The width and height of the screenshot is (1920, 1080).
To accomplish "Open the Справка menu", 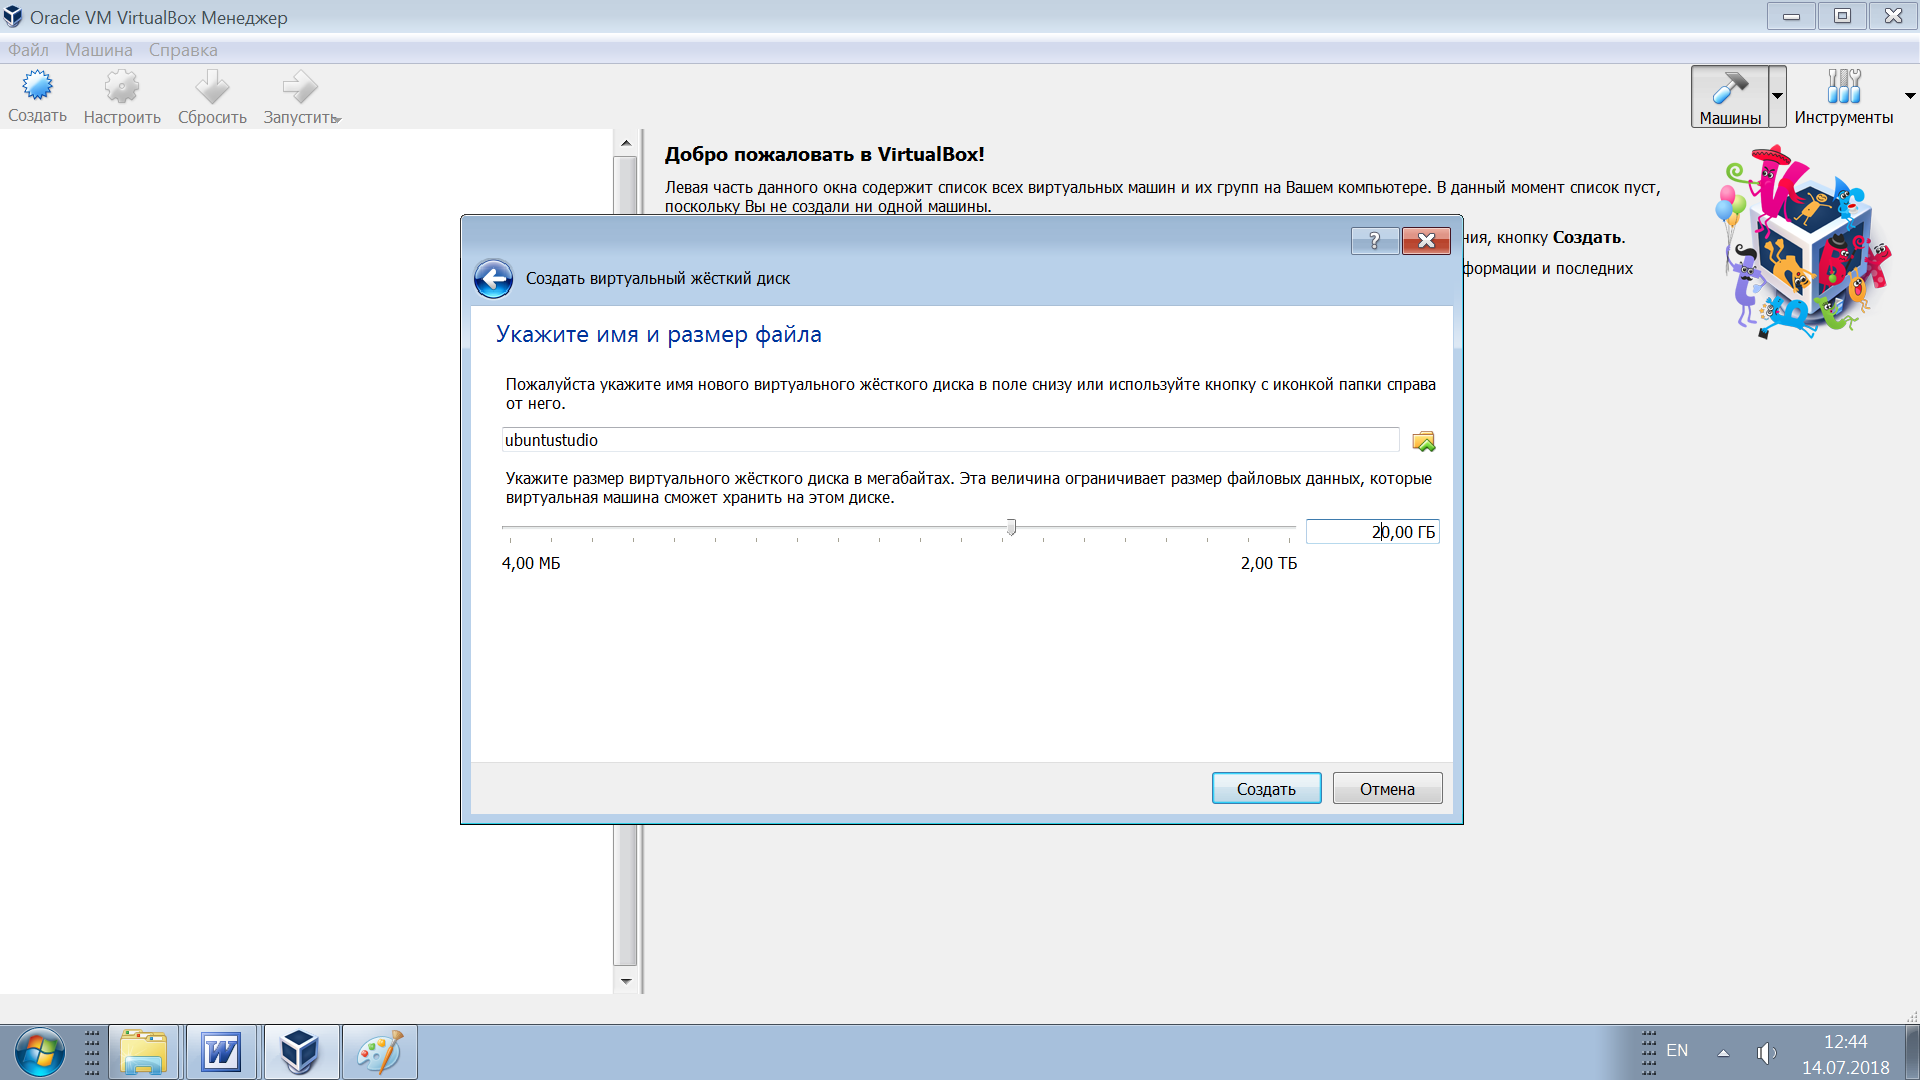I will [183, 50].
